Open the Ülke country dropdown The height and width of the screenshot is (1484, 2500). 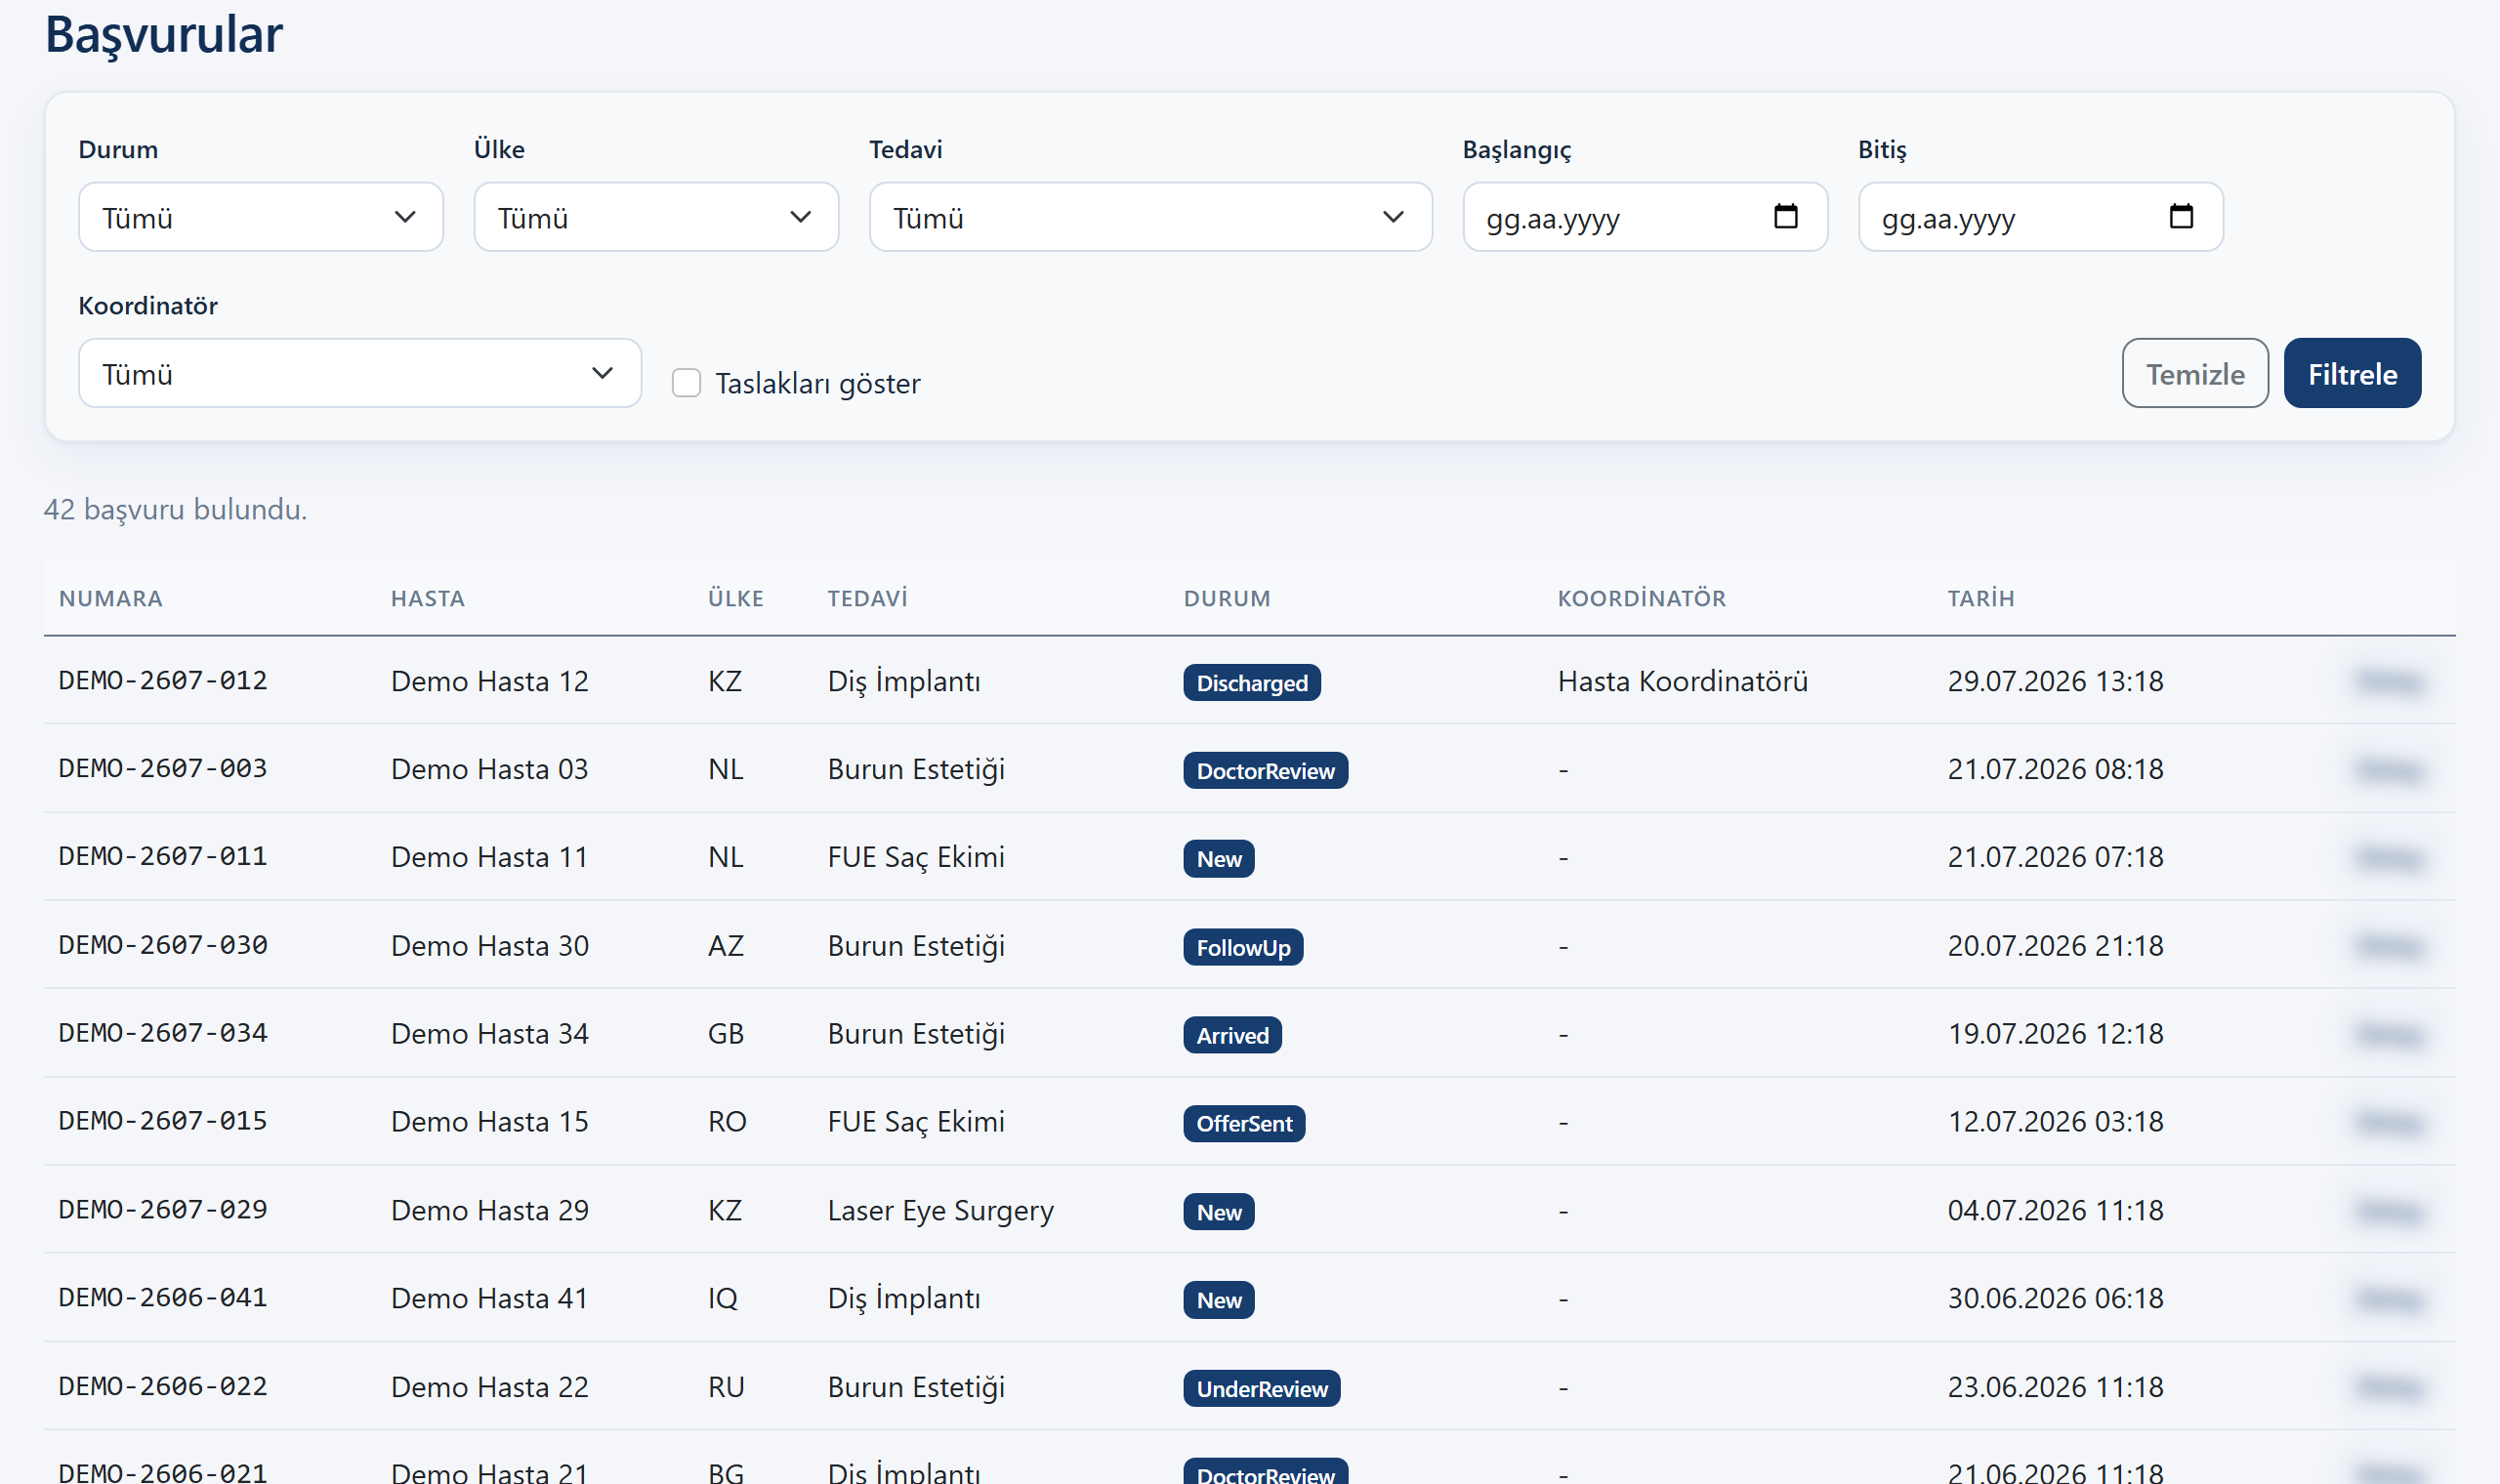(656, 217)
